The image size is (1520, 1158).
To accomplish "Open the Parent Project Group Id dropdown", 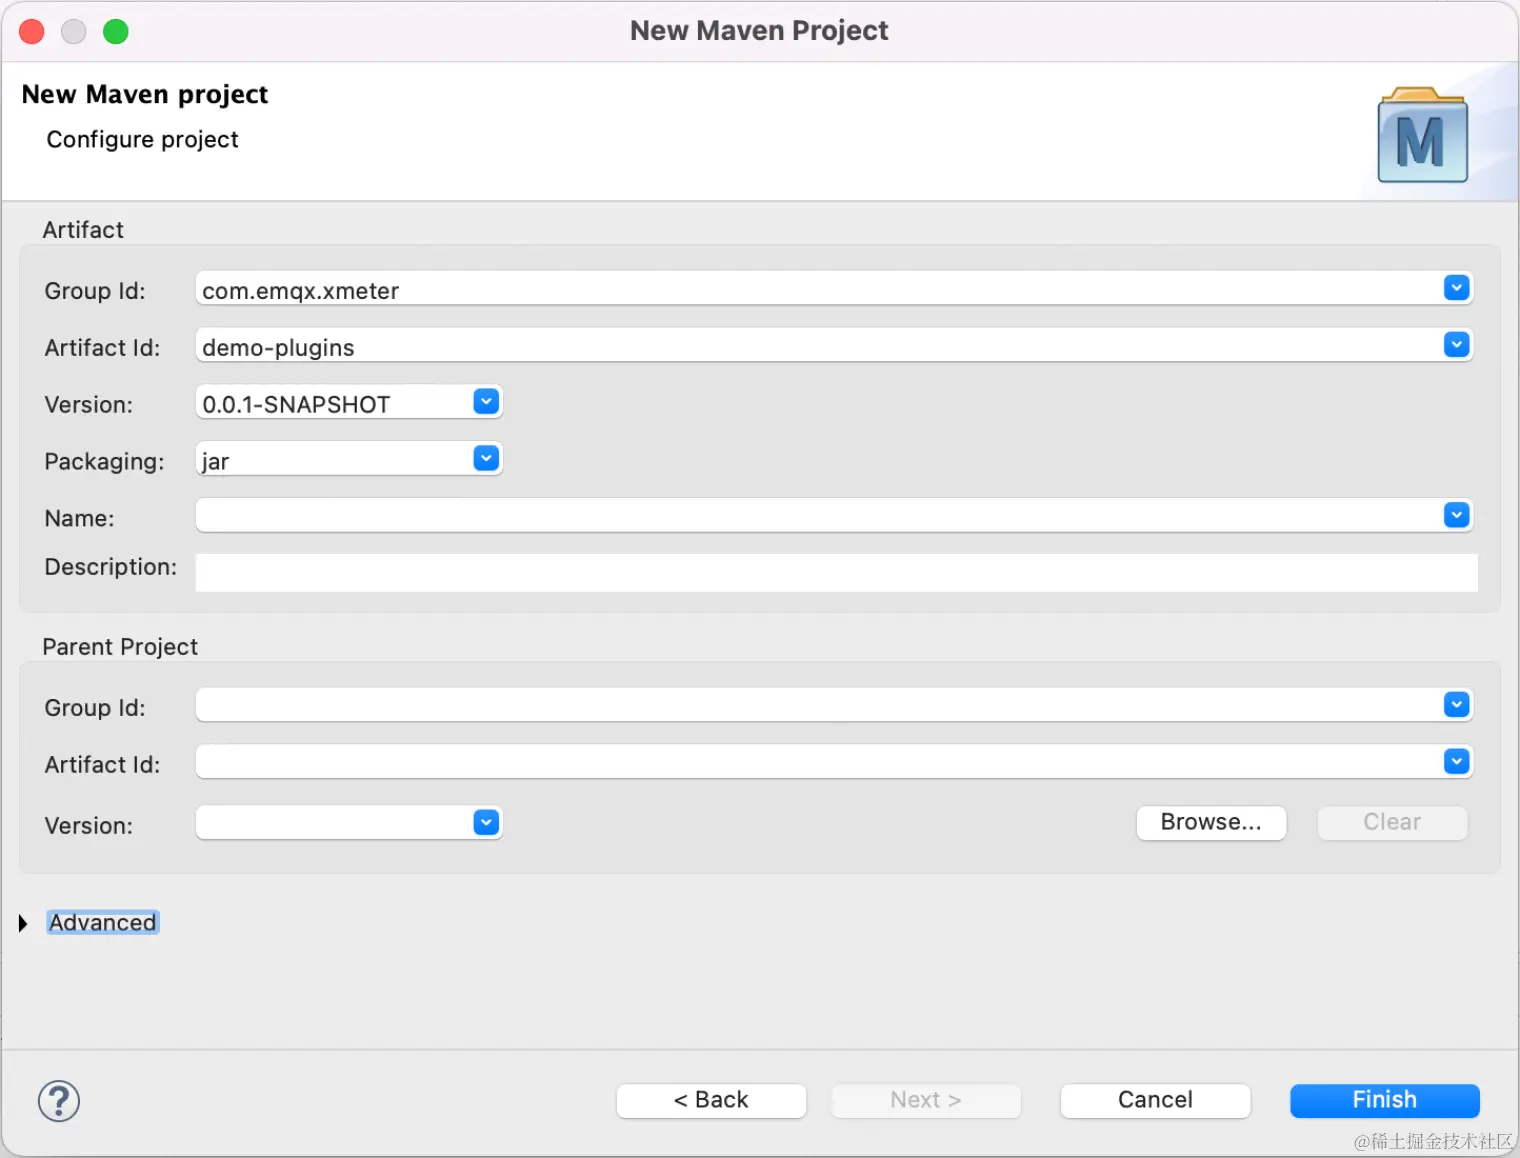I will [x=1456, y=705].
